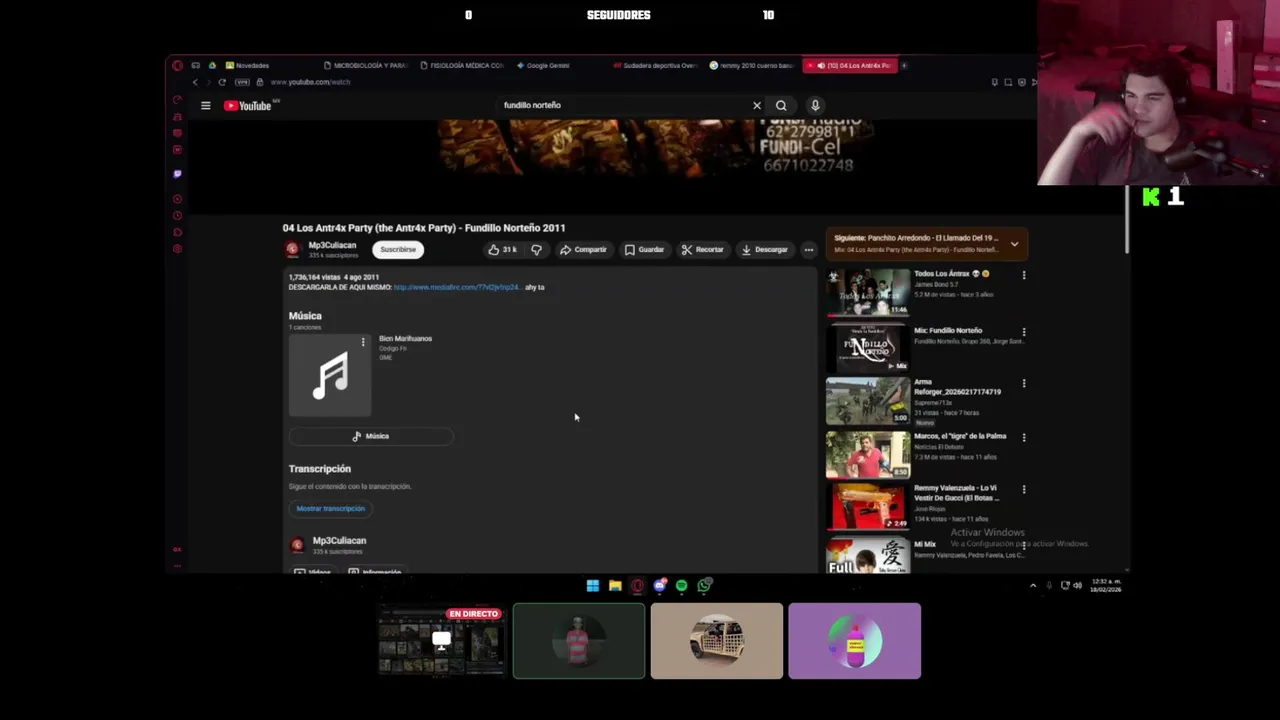Open options for Bien Marihuanos song
Image resolution: width=1280 pixels, height=720 pixels.
(x=363, y=343)
